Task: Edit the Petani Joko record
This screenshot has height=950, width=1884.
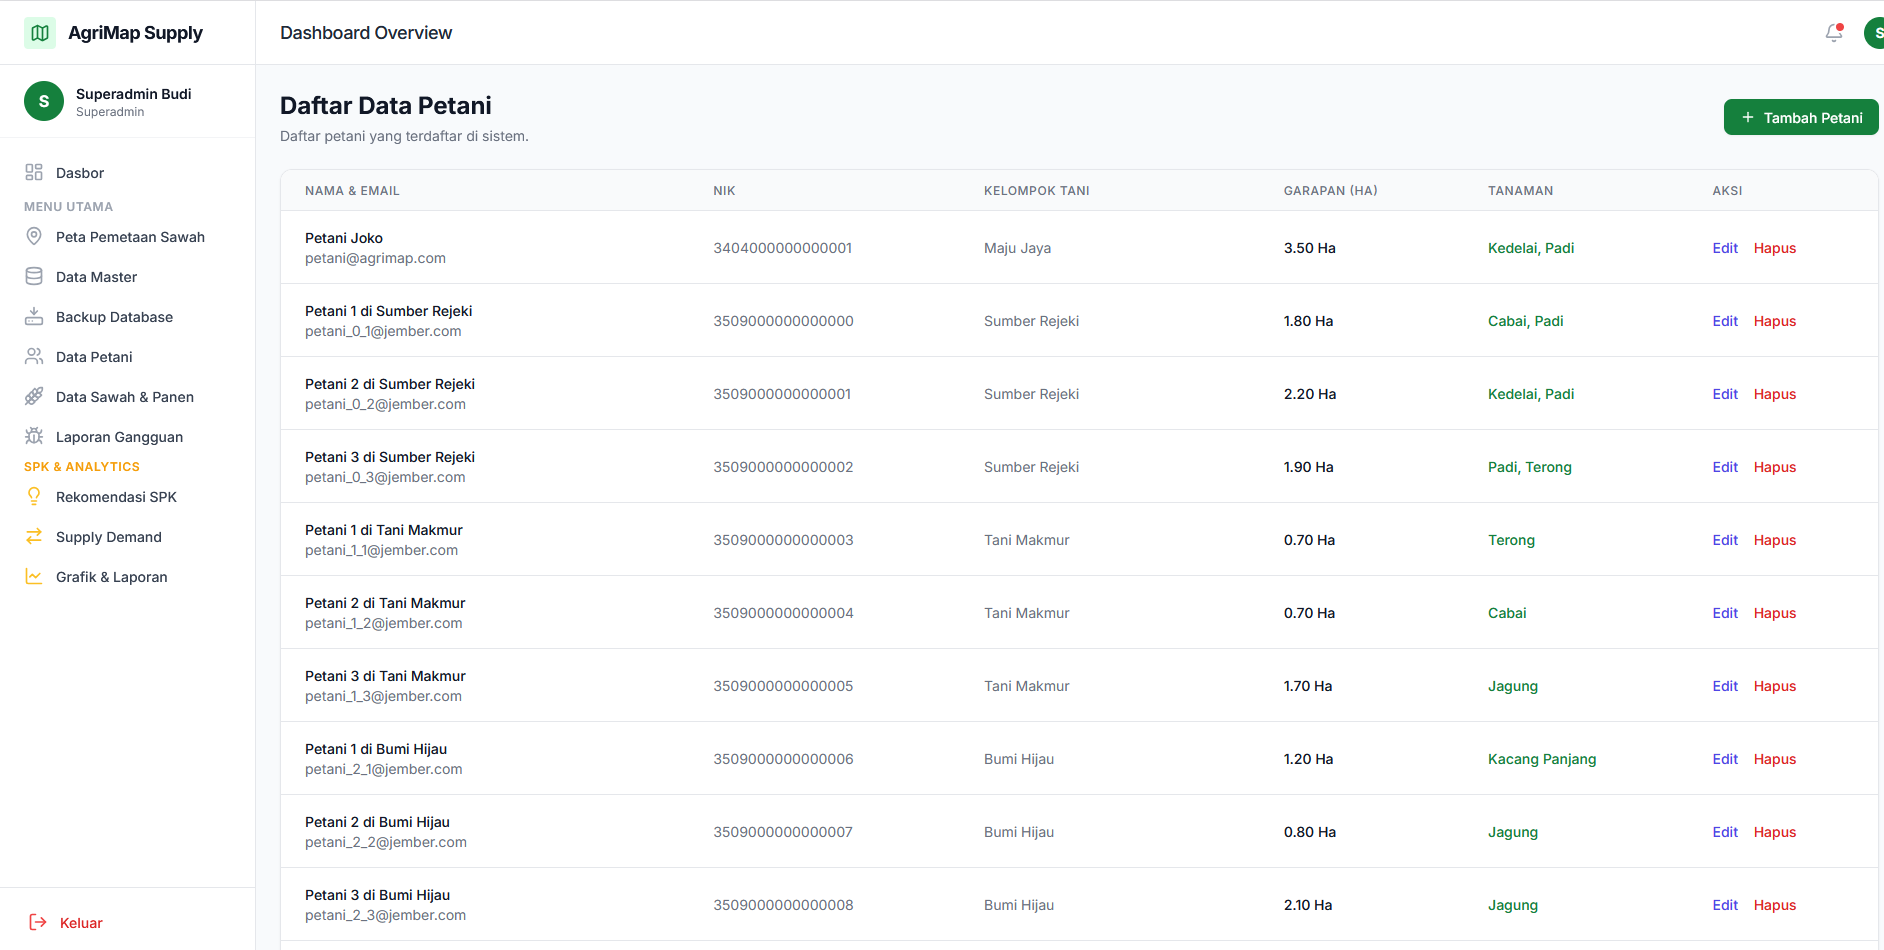Action: point(1724,248)
